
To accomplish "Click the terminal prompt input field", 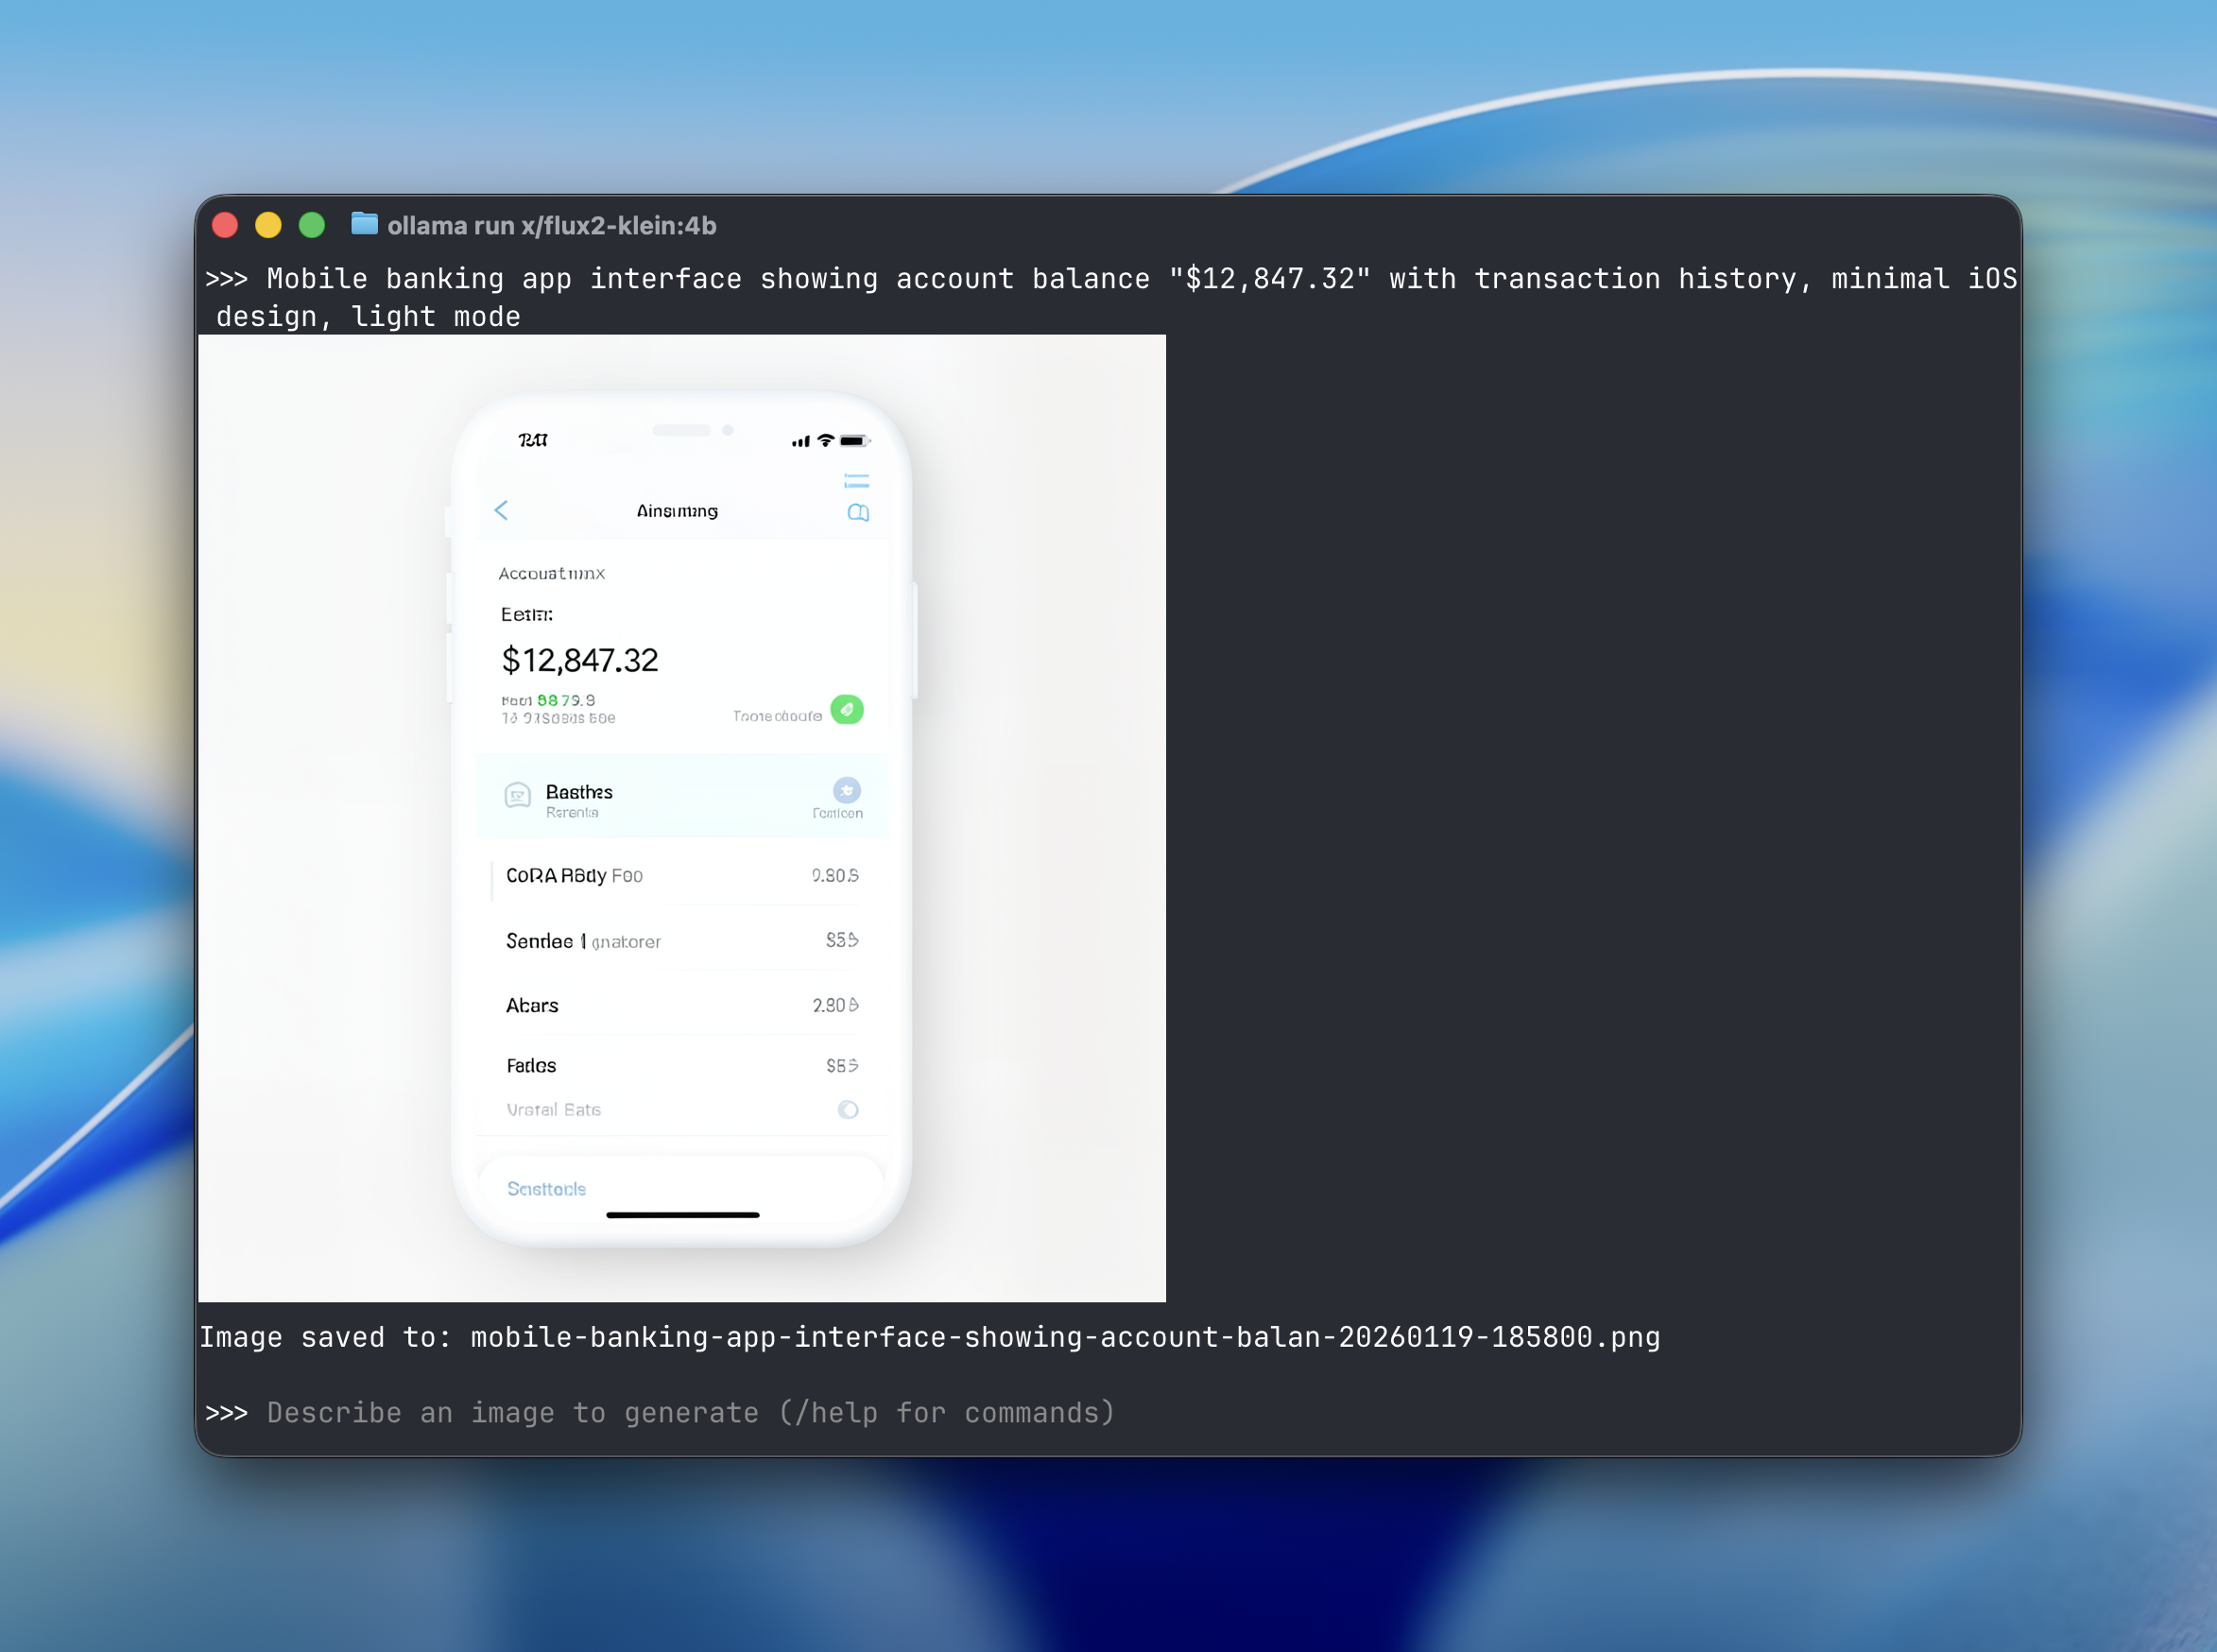I will tap(690, 1412).
